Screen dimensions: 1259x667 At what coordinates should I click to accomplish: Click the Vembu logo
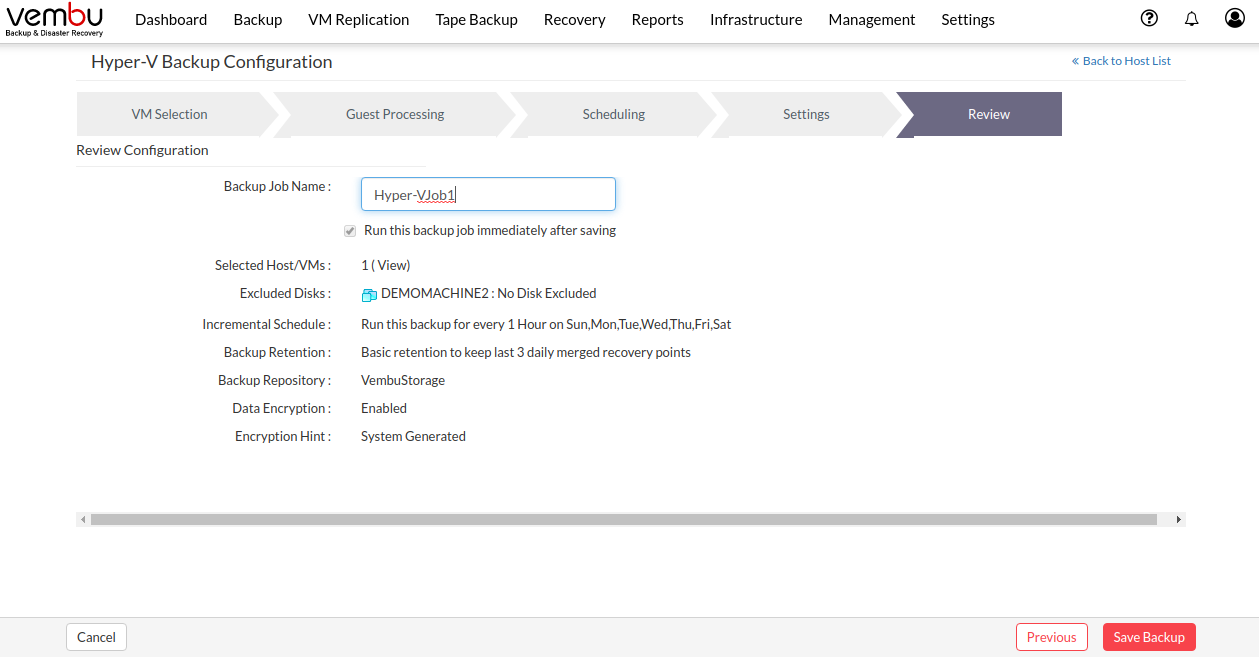coord(54,20)
